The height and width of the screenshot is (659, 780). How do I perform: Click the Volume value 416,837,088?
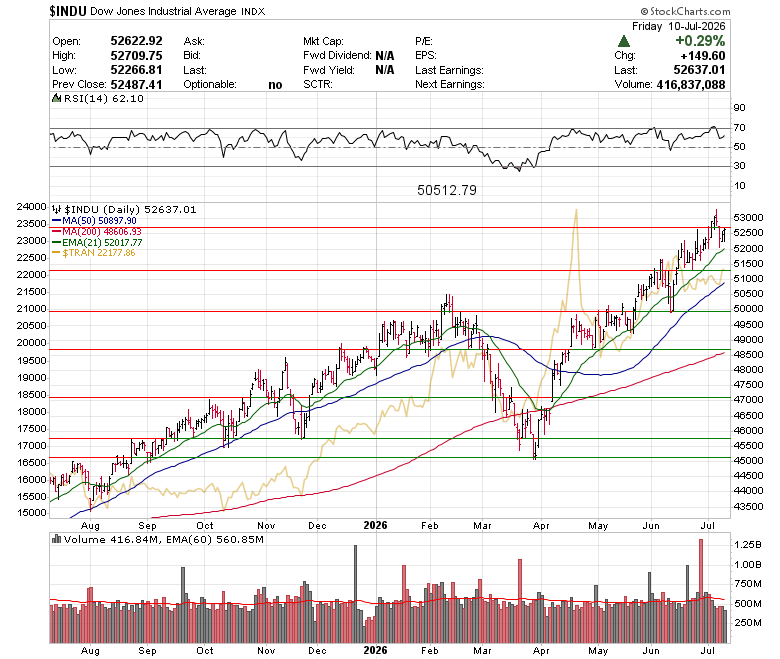click(691, 85)
